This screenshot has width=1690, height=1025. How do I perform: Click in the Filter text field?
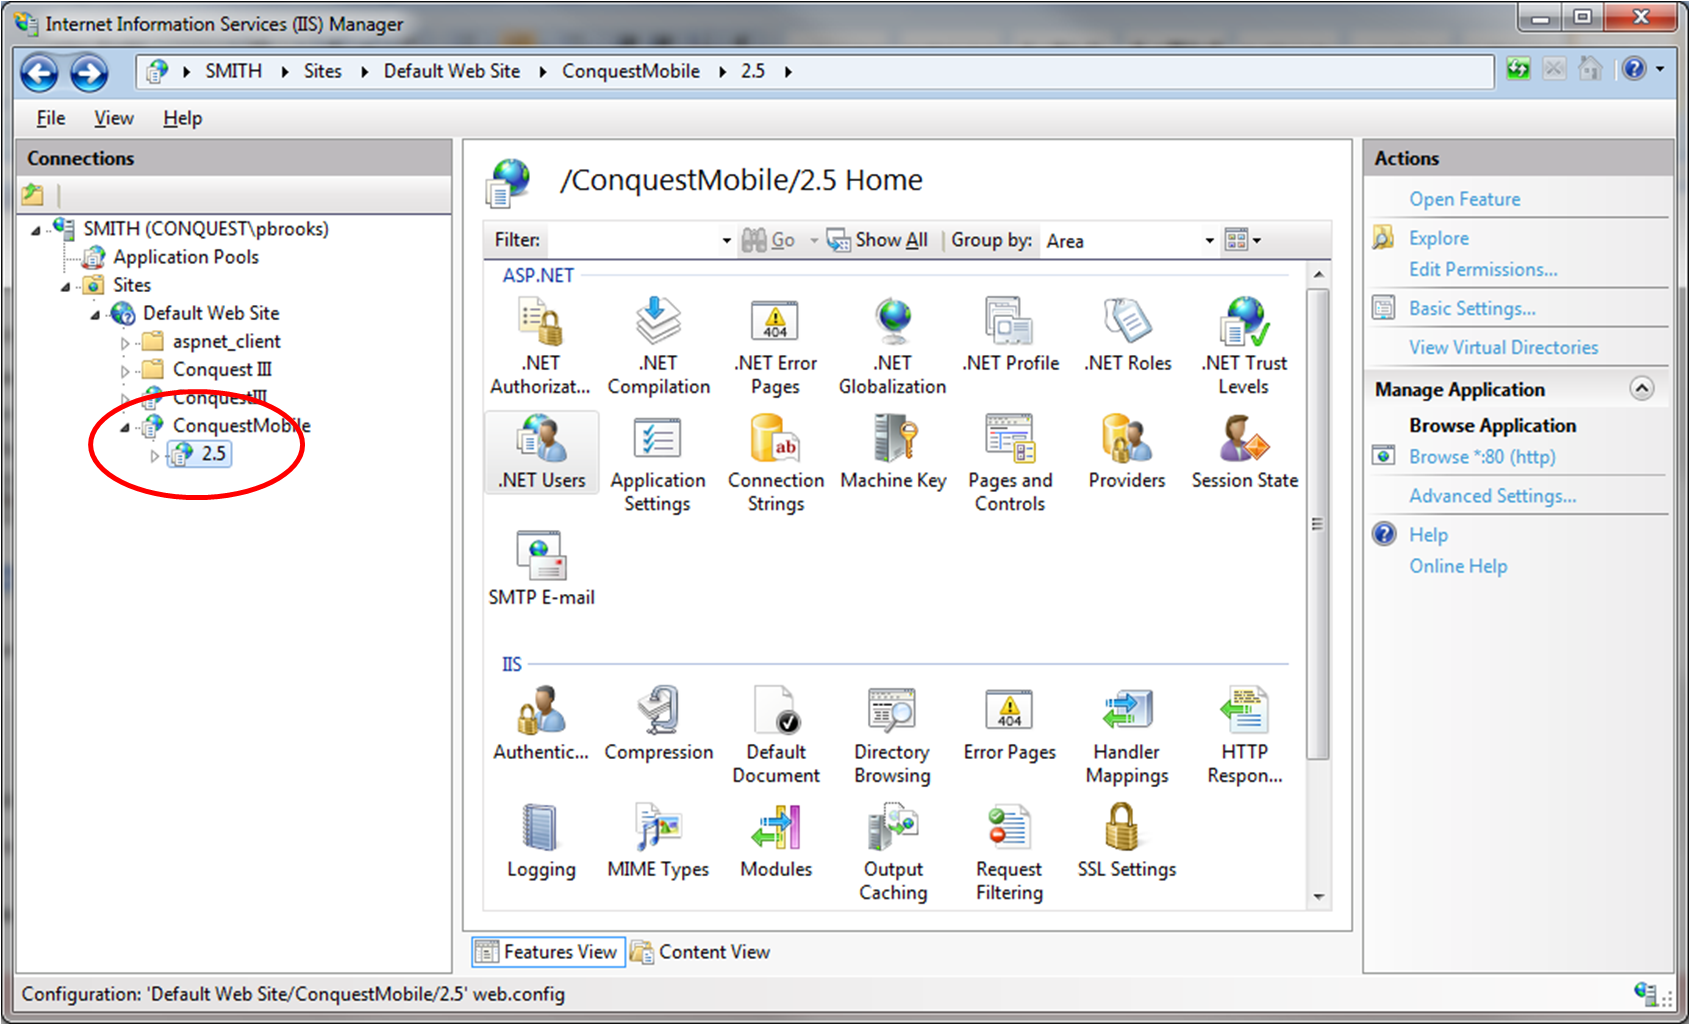pos(632,241)
